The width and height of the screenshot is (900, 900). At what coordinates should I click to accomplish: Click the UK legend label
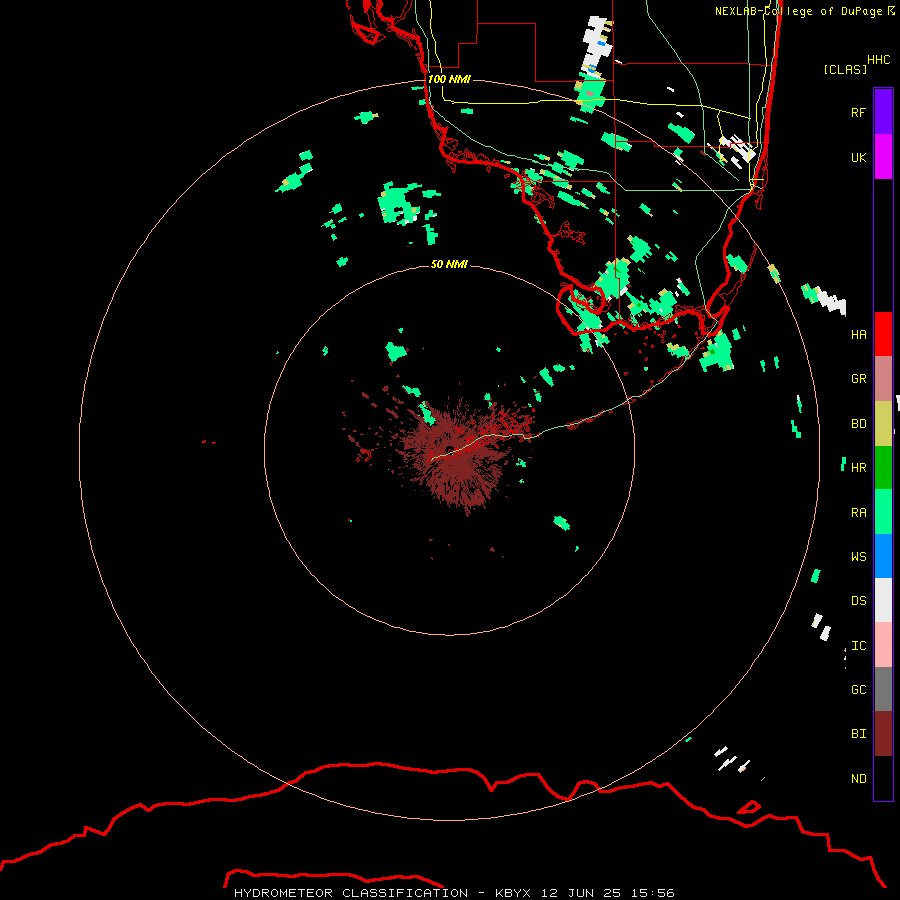pos(858,158)
